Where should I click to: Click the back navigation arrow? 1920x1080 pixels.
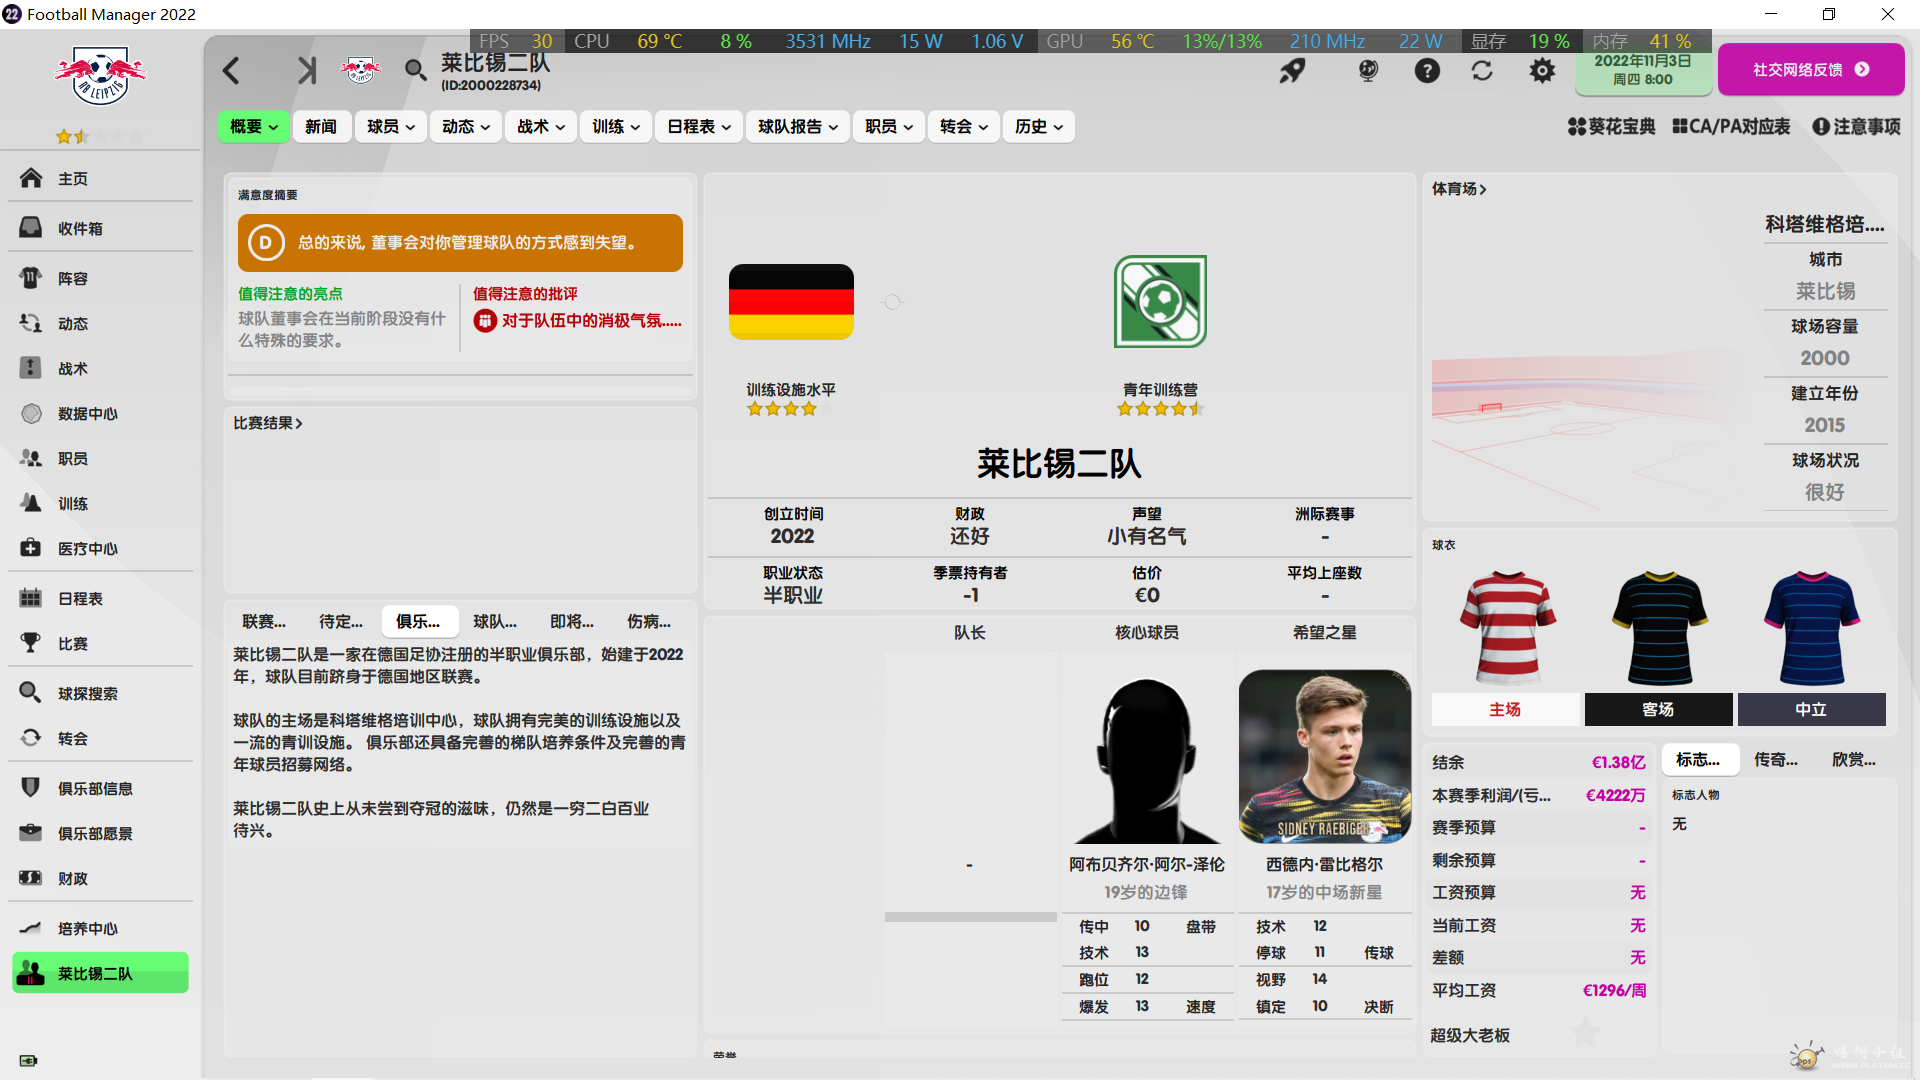[x=231, y=70]
